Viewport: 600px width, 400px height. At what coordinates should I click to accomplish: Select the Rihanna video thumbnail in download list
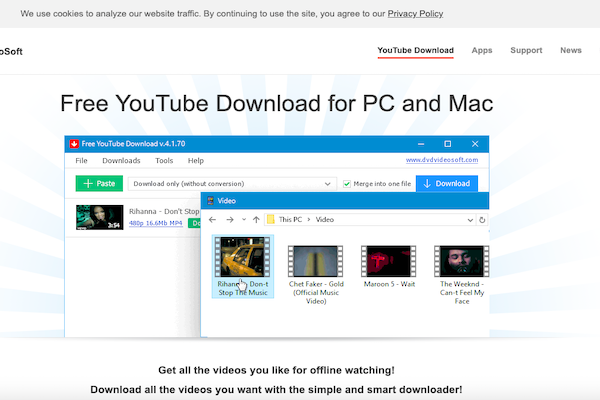(99, 217)
